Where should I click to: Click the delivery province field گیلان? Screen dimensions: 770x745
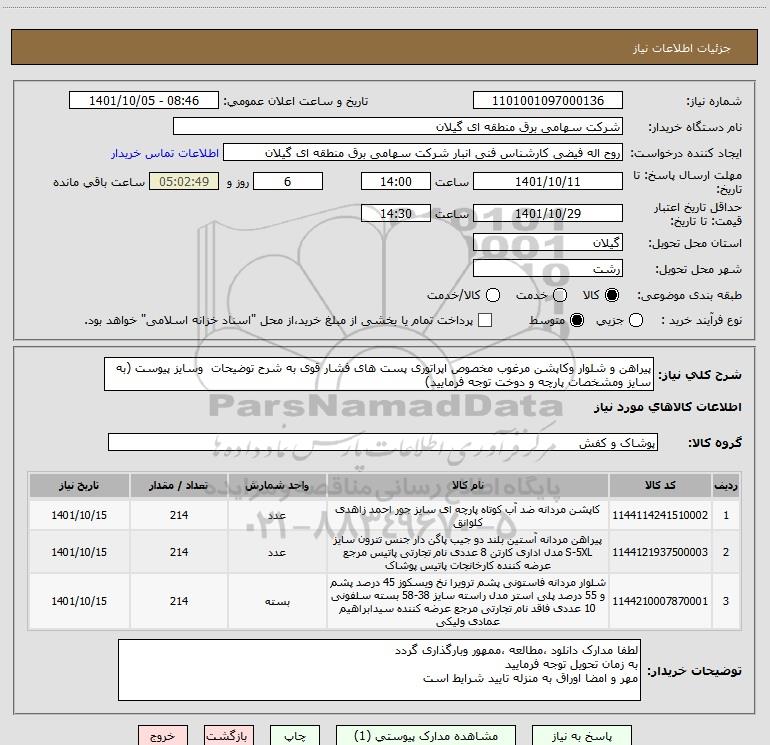tap(548, 242)
